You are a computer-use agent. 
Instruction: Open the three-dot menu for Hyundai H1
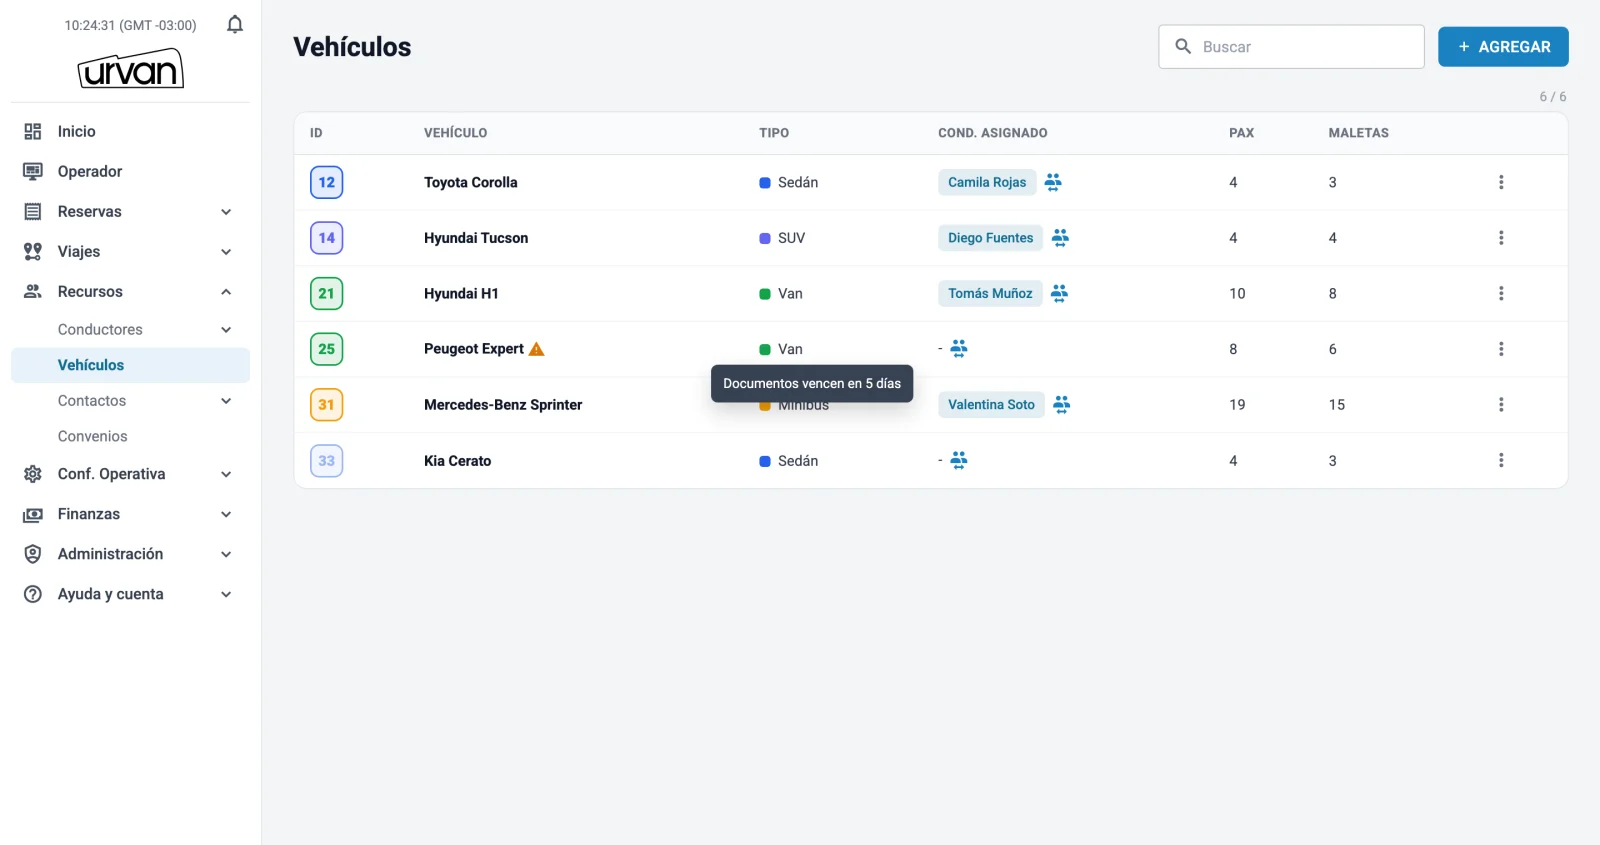click(x=1501, y=293)
